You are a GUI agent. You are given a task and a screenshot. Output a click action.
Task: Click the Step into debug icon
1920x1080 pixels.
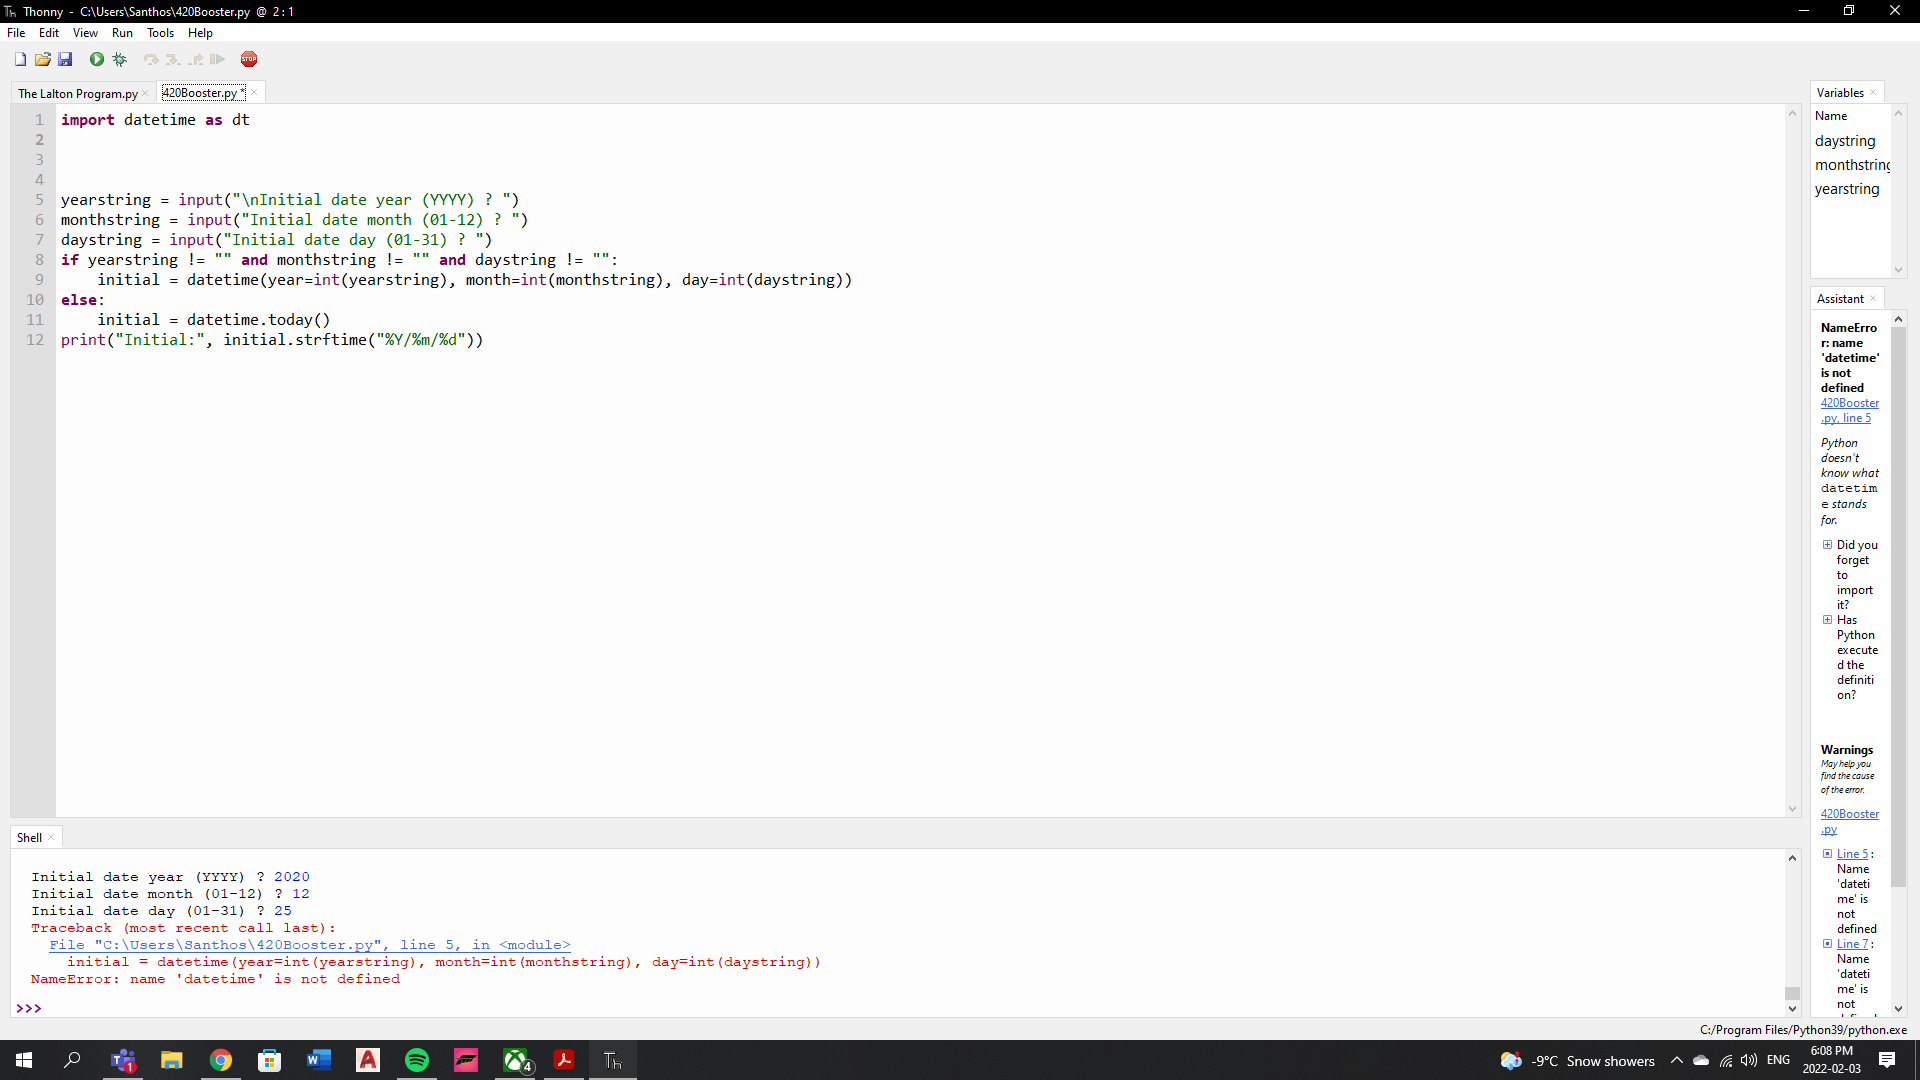(x=173, y=60)
